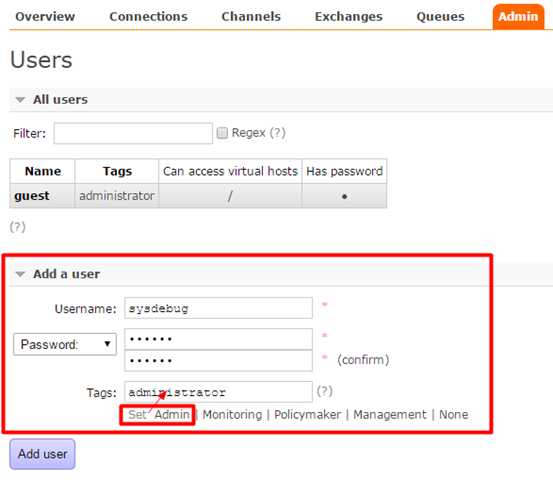Set the Management tag
Screen dimensions: 553x480
390,415
